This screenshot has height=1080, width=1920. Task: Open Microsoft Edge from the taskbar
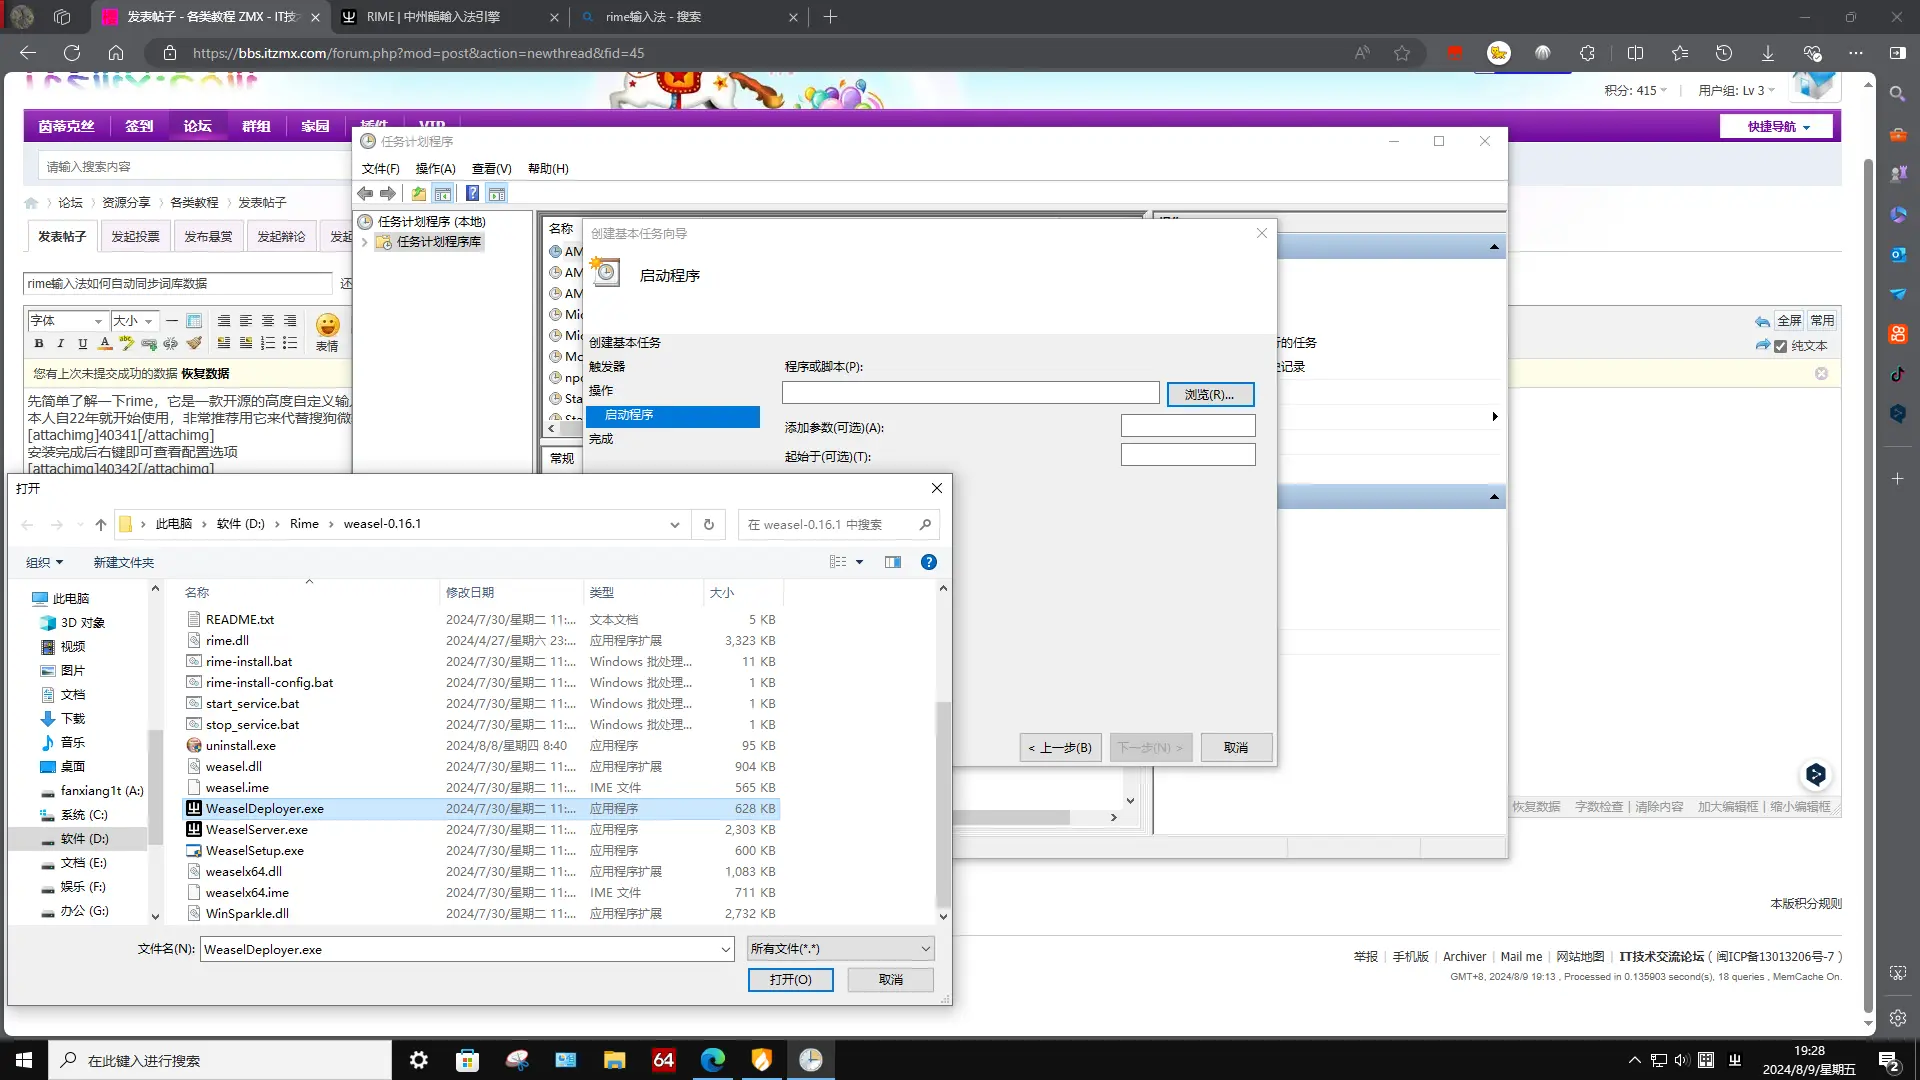(713, 1060)
